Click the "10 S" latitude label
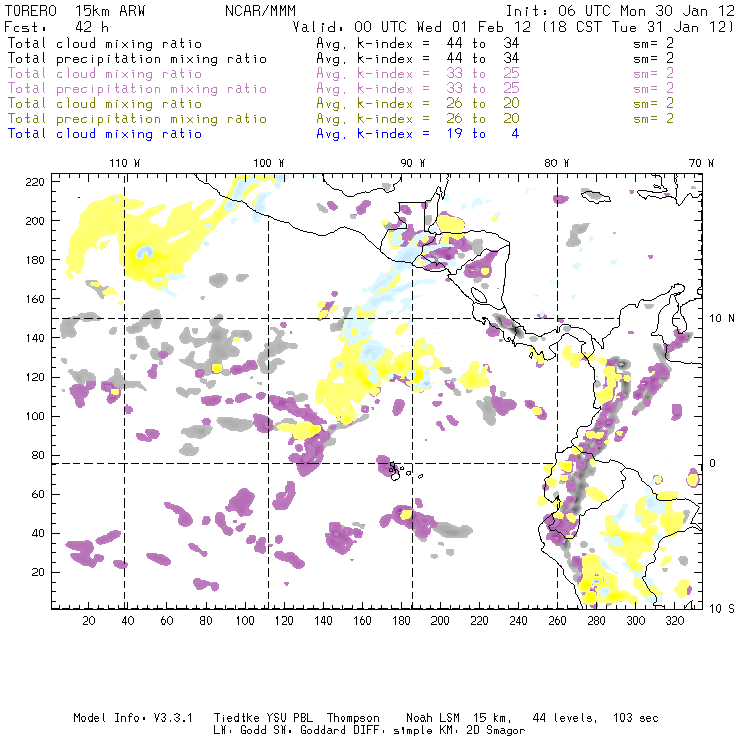740x740 pixels. coord(722,609)
